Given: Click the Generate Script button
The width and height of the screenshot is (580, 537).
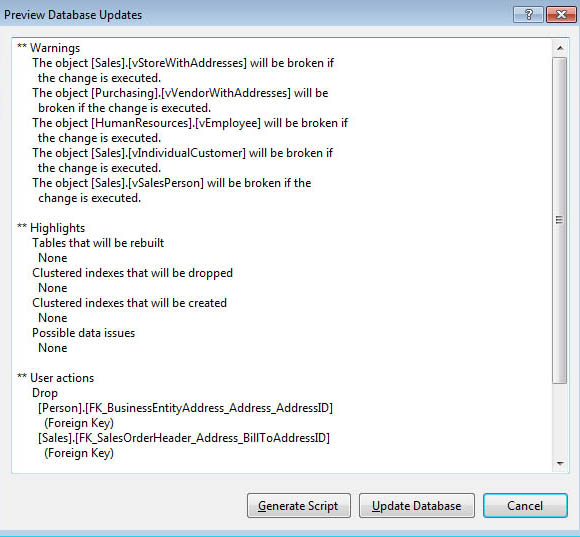Looking at the screenshot, I should (x=299, y=506).
